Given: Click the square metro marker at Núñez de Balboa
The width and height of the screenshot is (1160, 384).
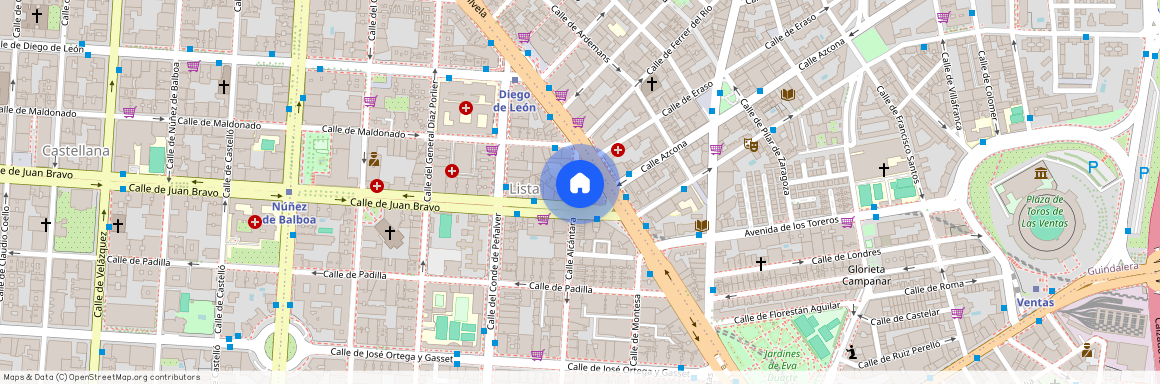Looking at the screenshot, I should (x=288, y=193).
